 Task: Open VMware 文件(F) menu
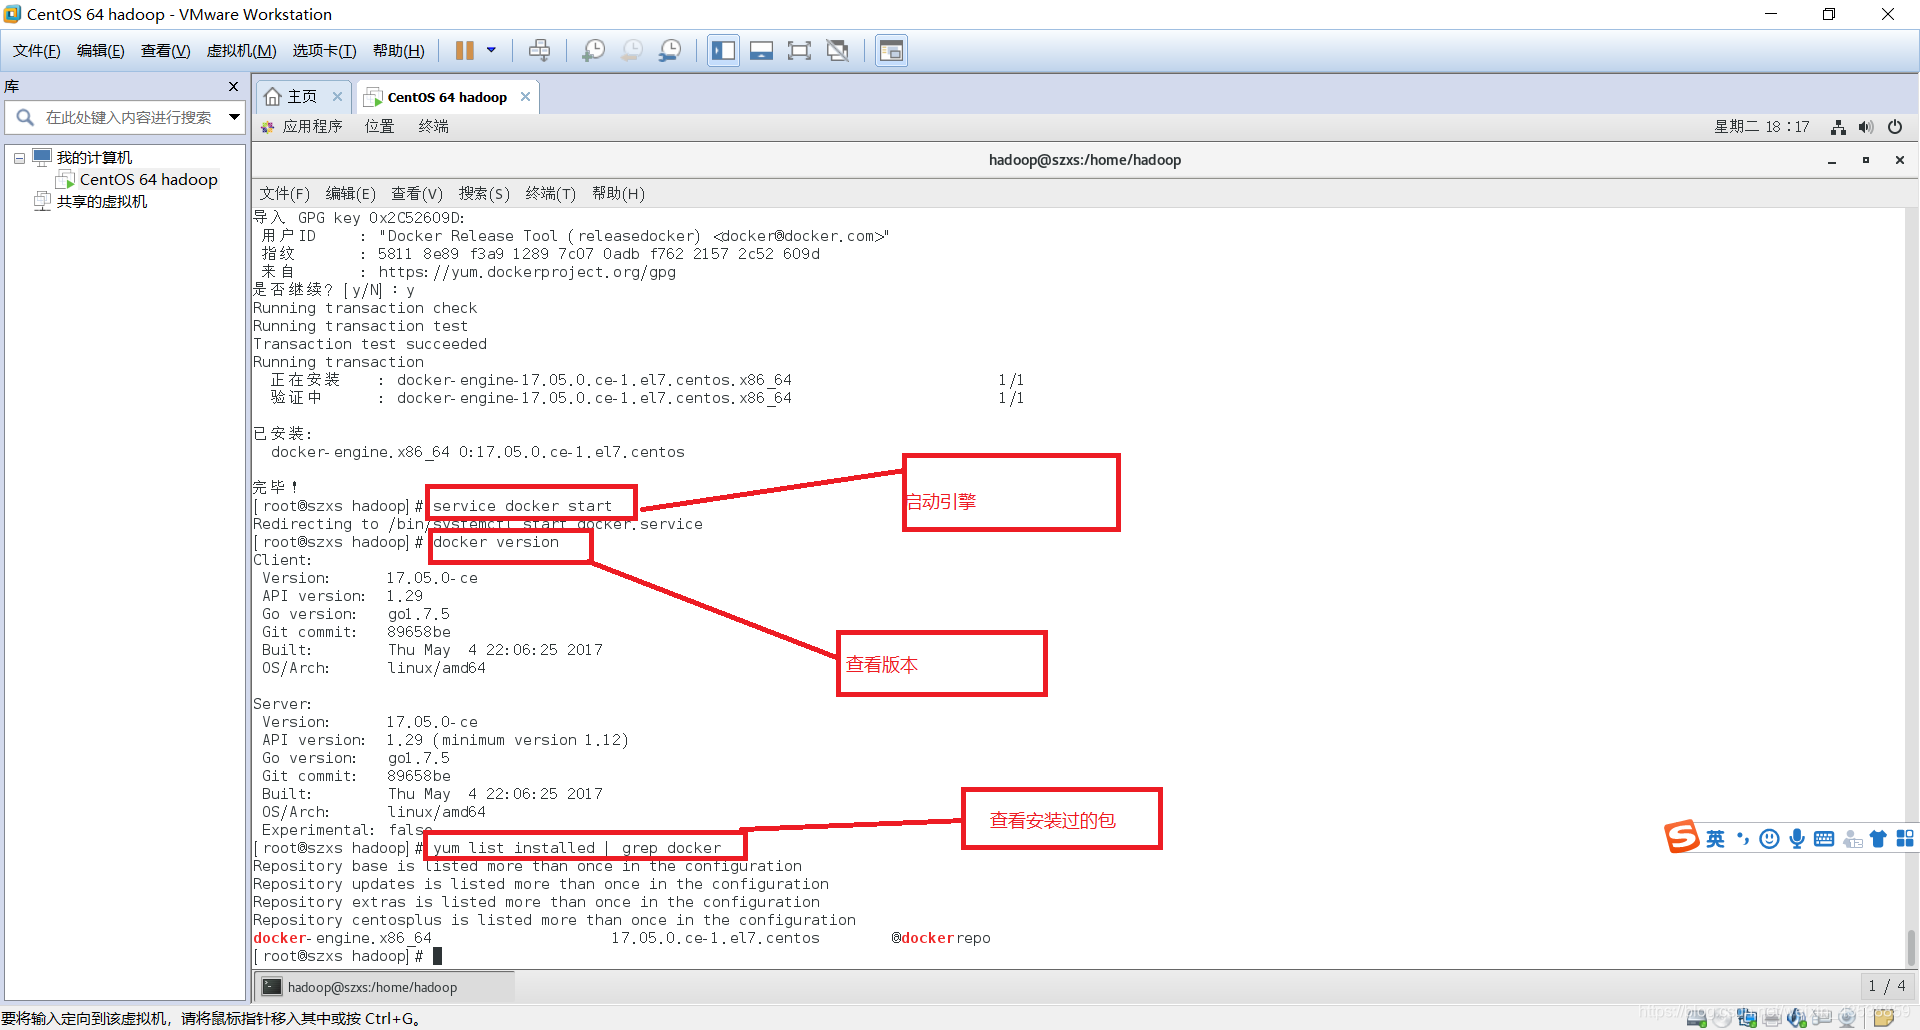36,51
